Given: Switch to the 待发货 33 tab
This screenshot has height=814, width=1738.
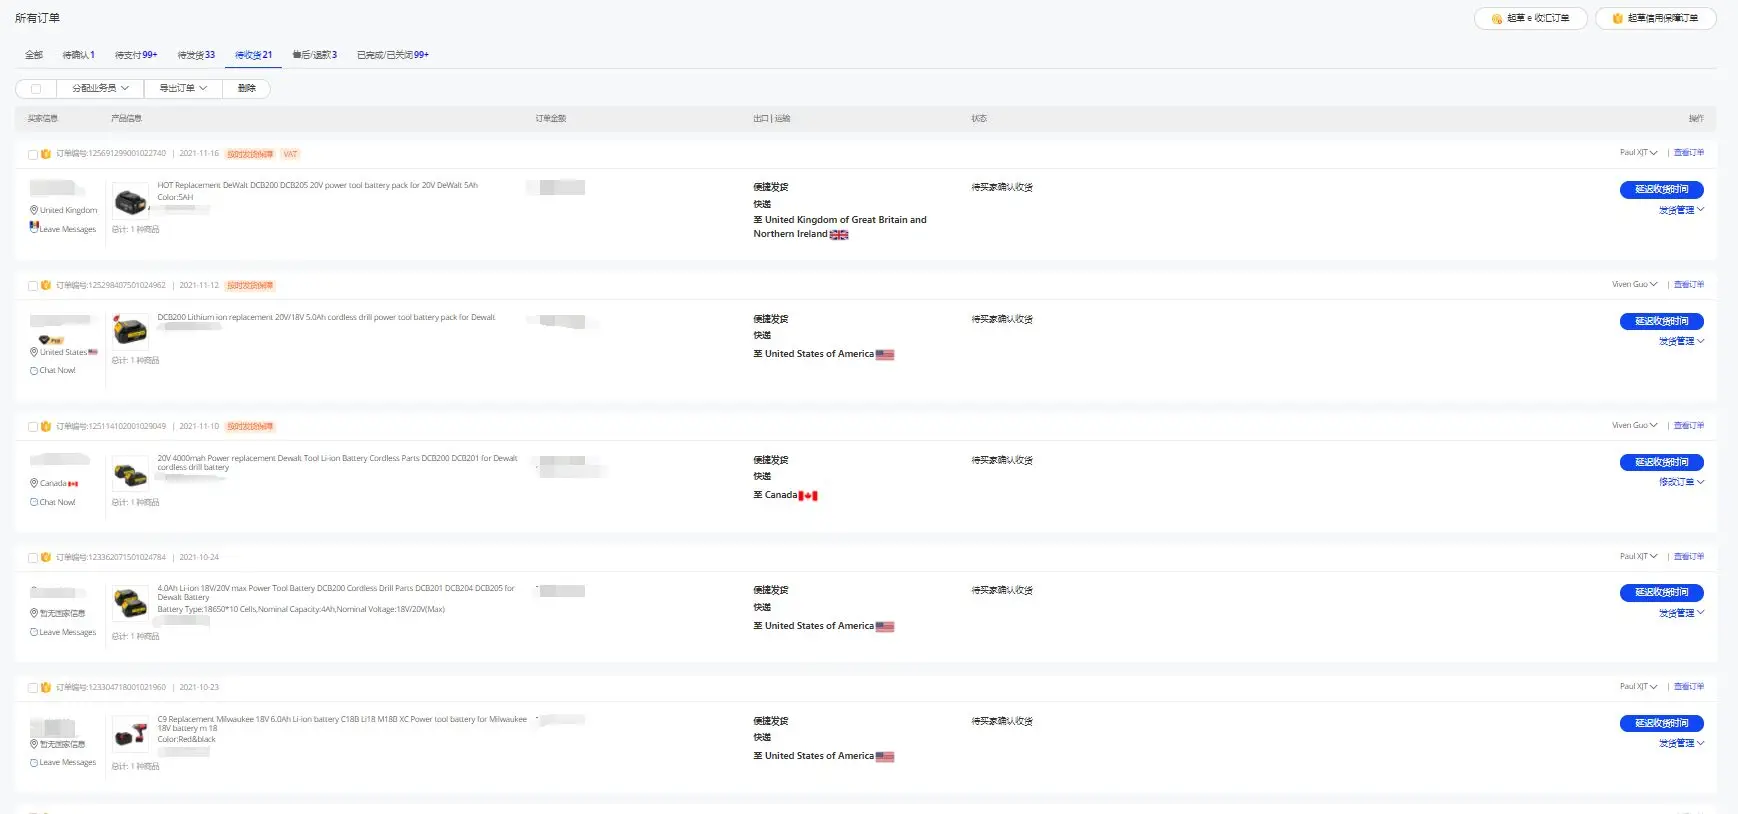Looking at the screenshot, I should (x=196, y=55).
